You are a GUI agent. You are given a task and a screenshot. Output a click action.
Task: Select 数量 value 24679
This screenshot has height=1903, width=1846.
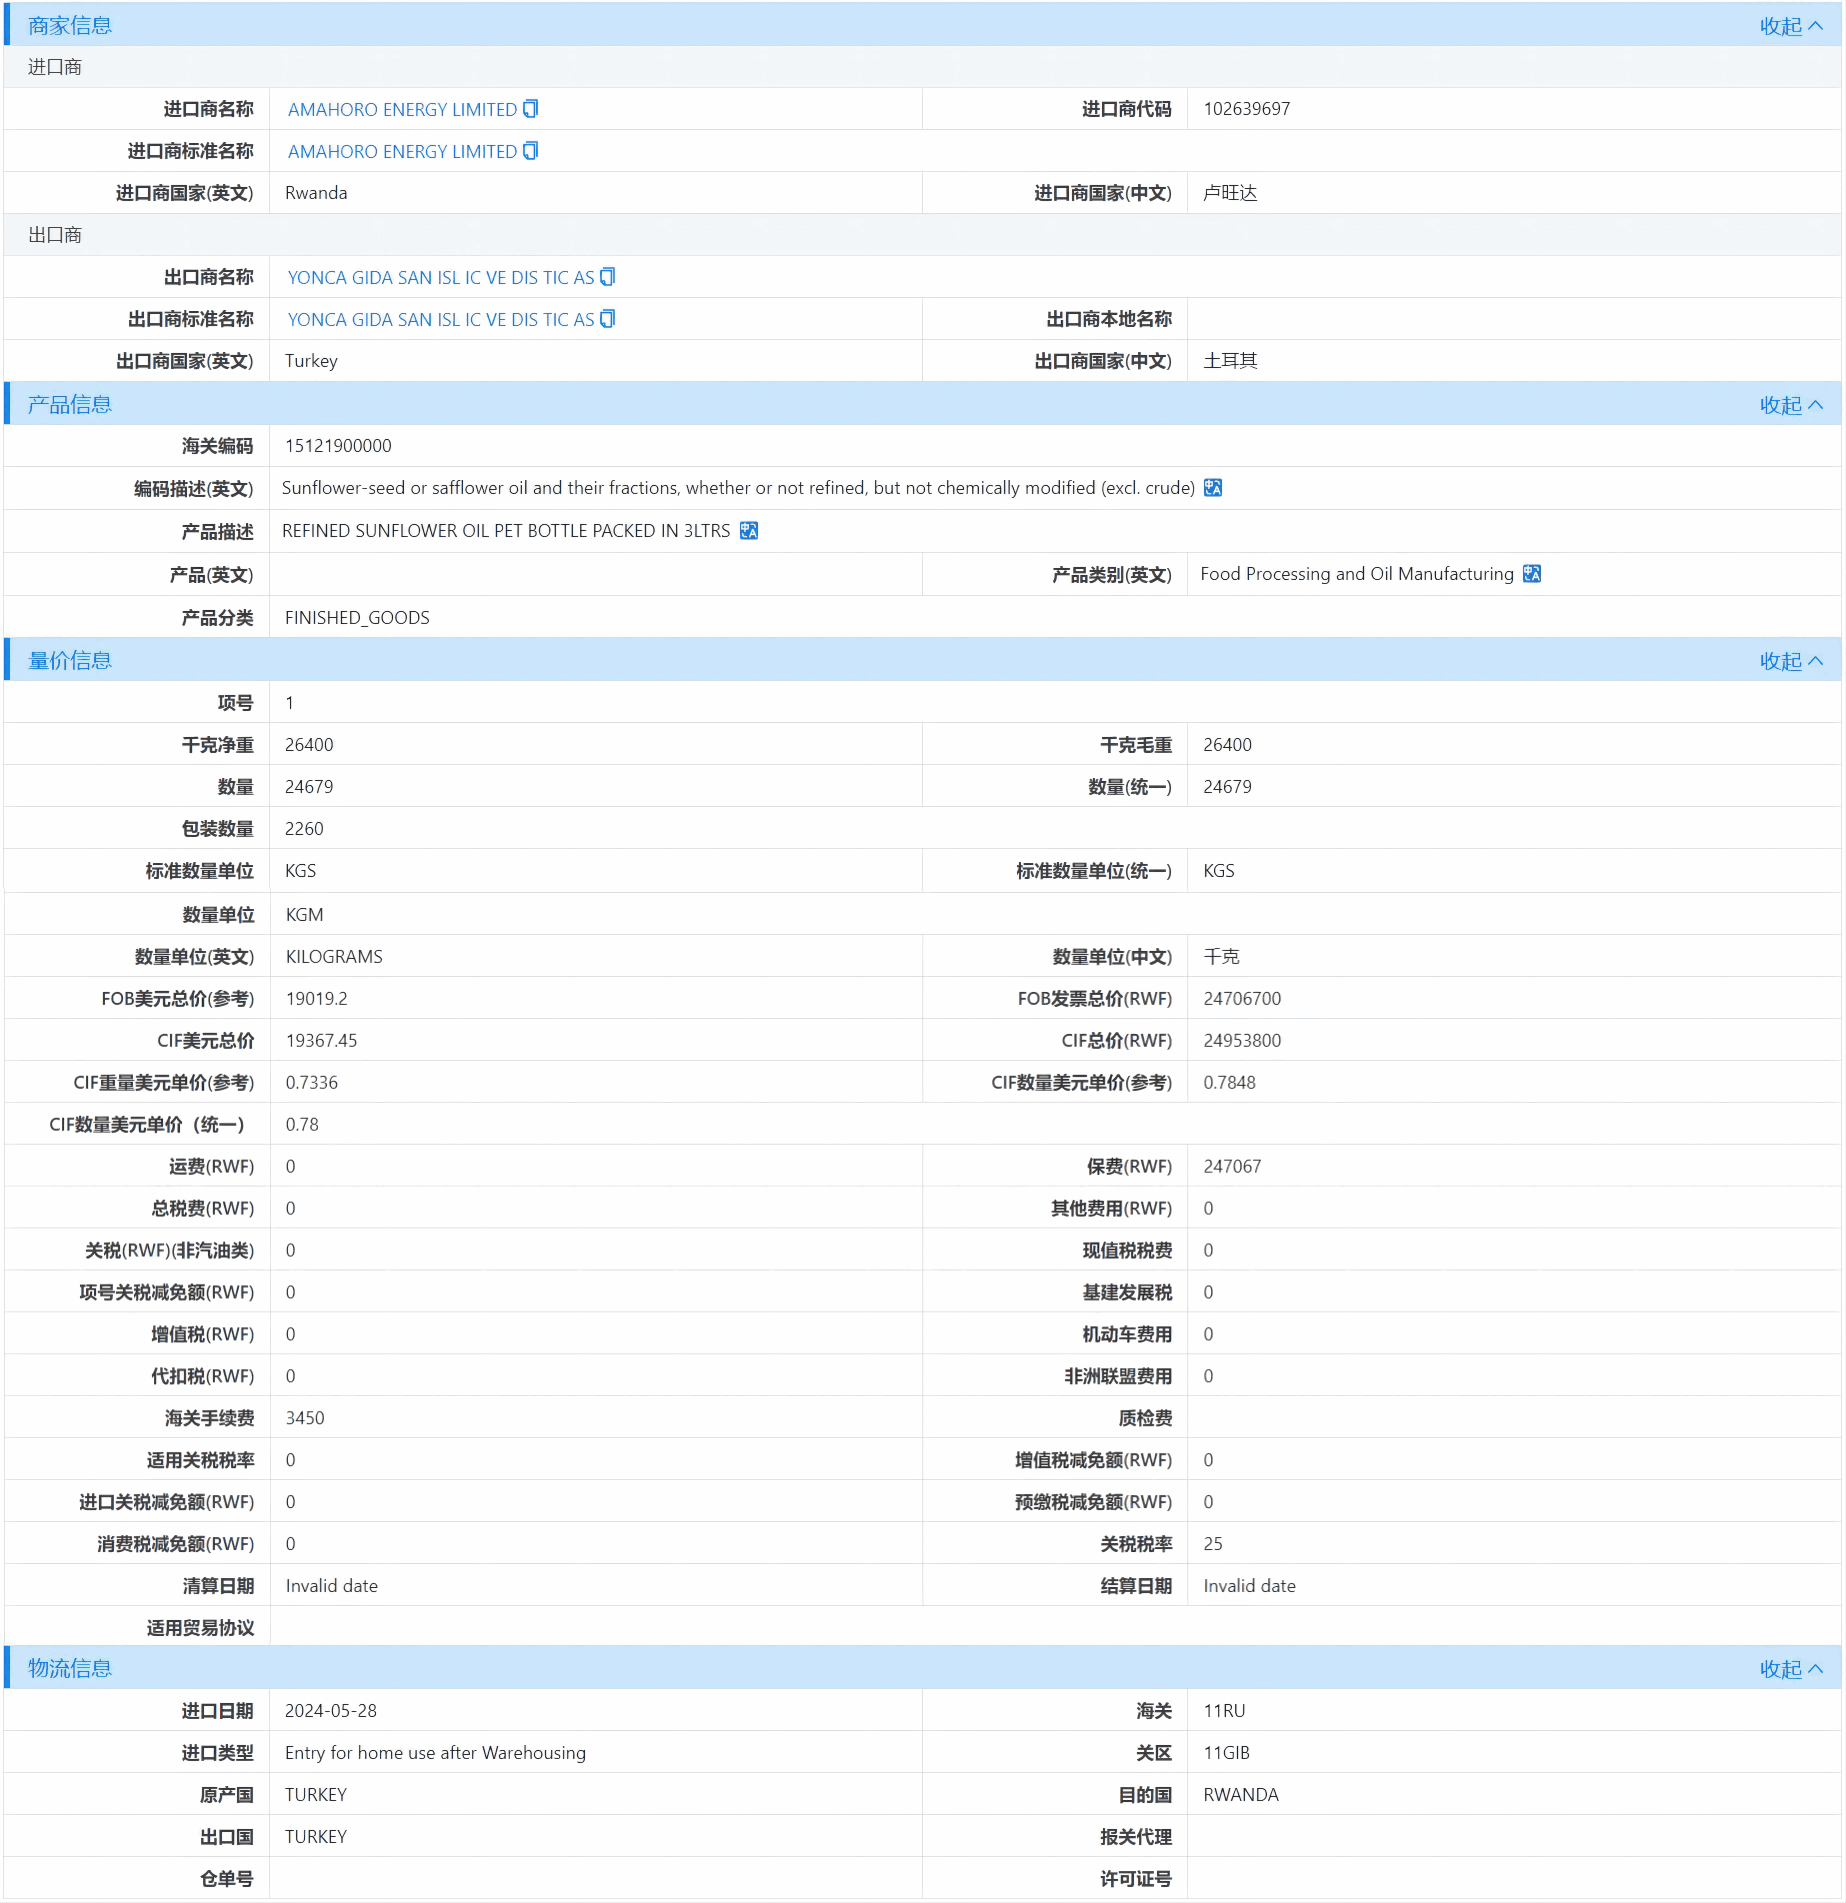click(x=309, y=787)
